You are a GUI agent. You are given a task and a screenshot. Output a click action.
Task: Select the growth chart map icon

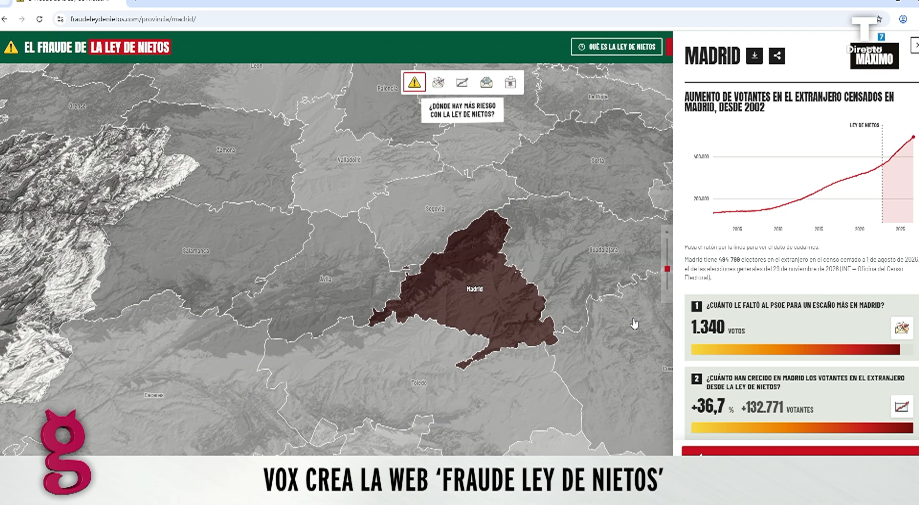click(462, 83)
